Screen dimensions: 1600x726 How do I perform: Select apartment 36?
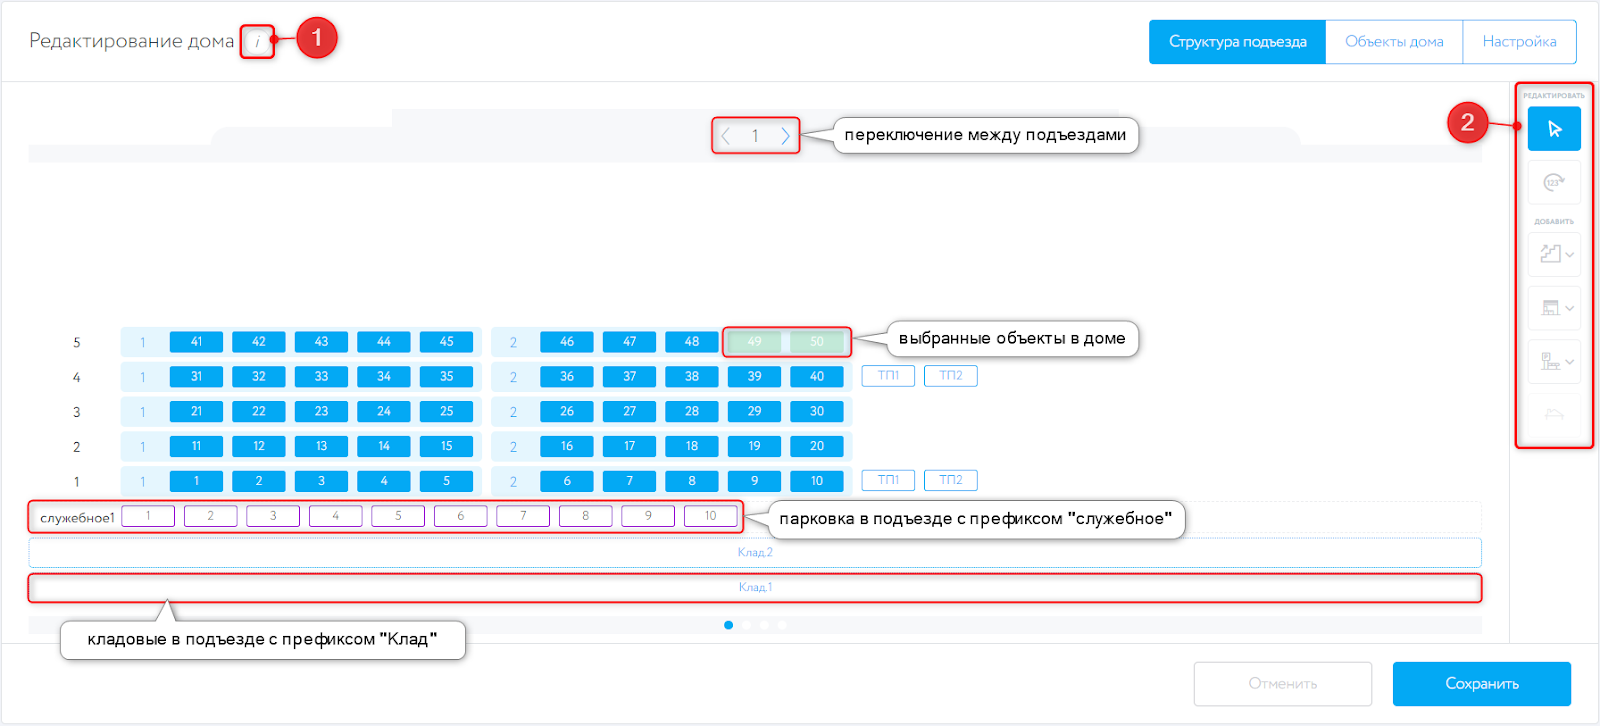pyautogui.click(x=567, y=377)
